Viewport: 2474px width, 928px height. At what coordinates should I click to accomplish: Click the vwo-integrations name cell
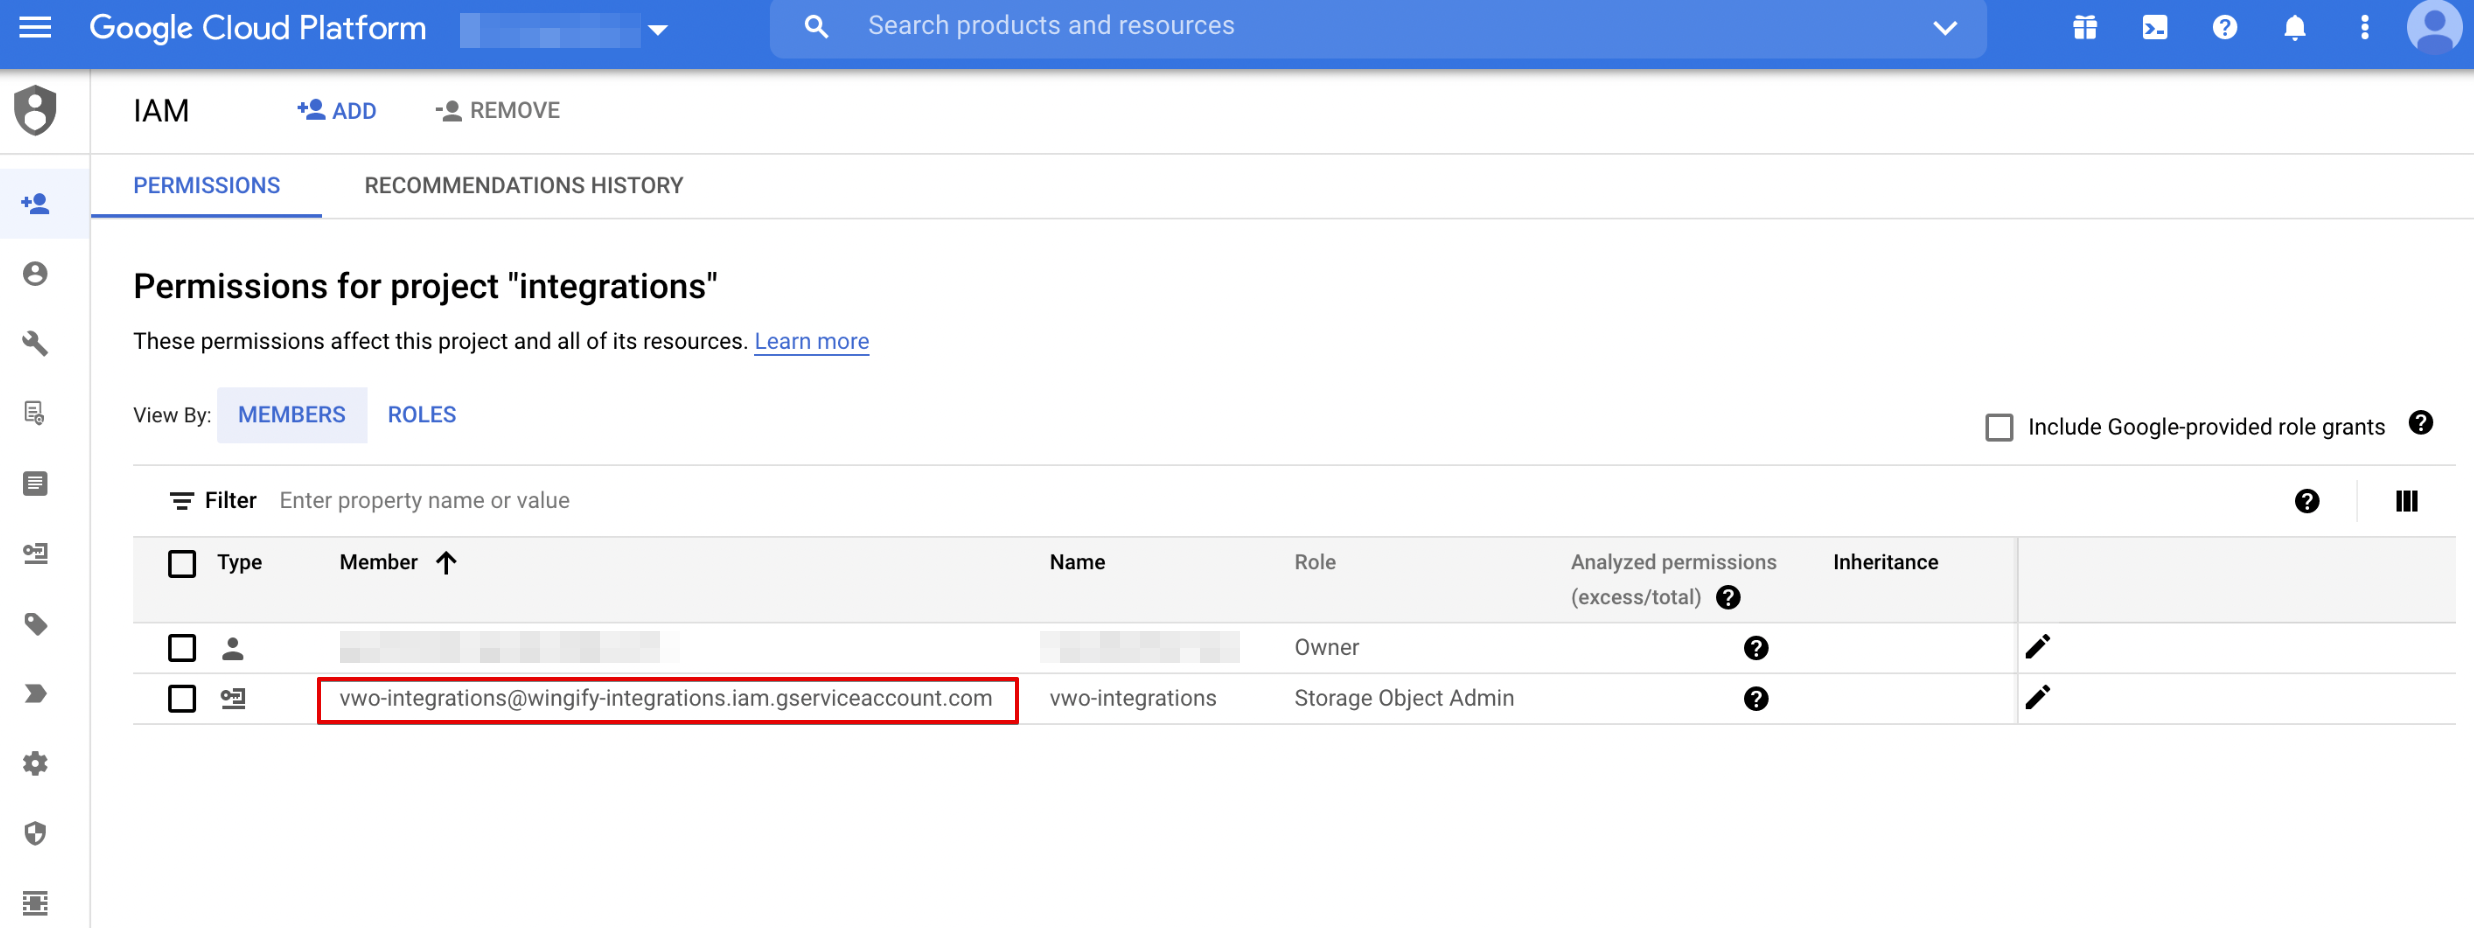click(x=1133, y=698)
